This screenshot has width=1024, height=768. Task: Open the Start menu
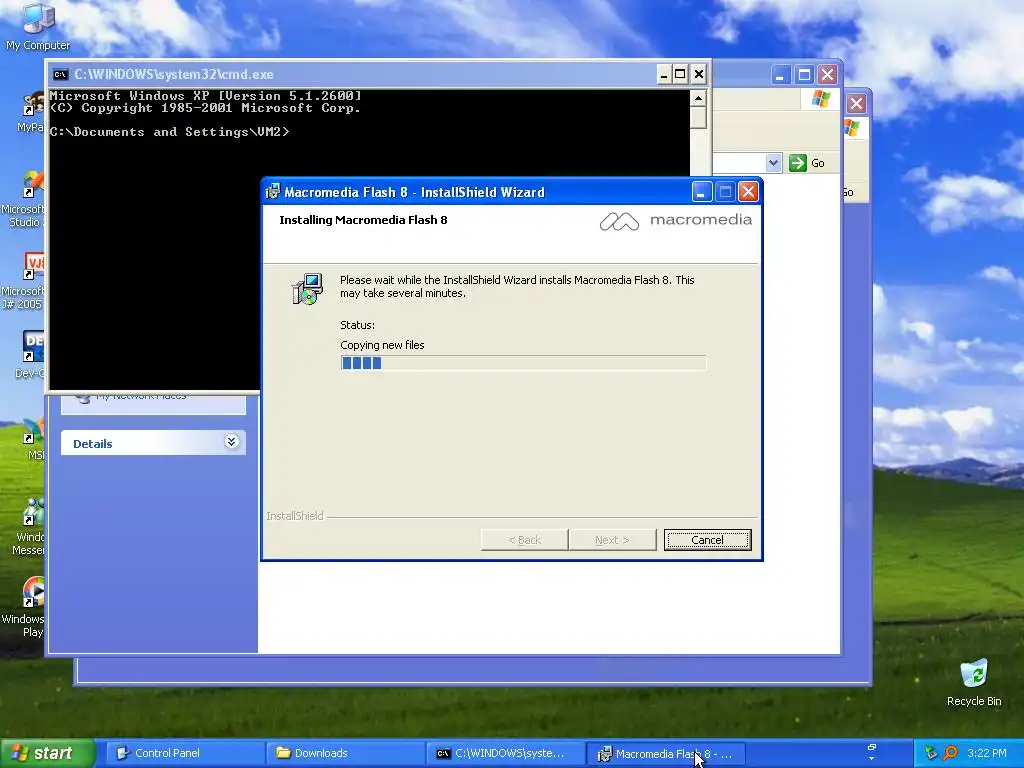[x=47, y=753]
